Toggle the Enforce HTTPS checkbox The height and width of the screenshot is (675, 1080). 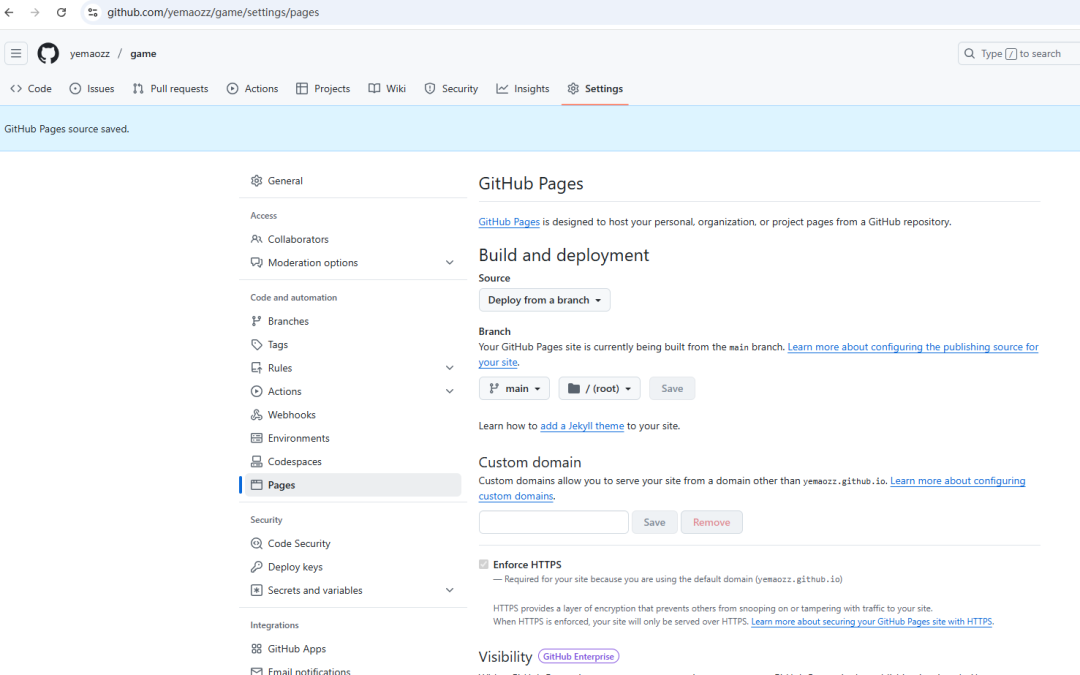(x=484, y=564)
